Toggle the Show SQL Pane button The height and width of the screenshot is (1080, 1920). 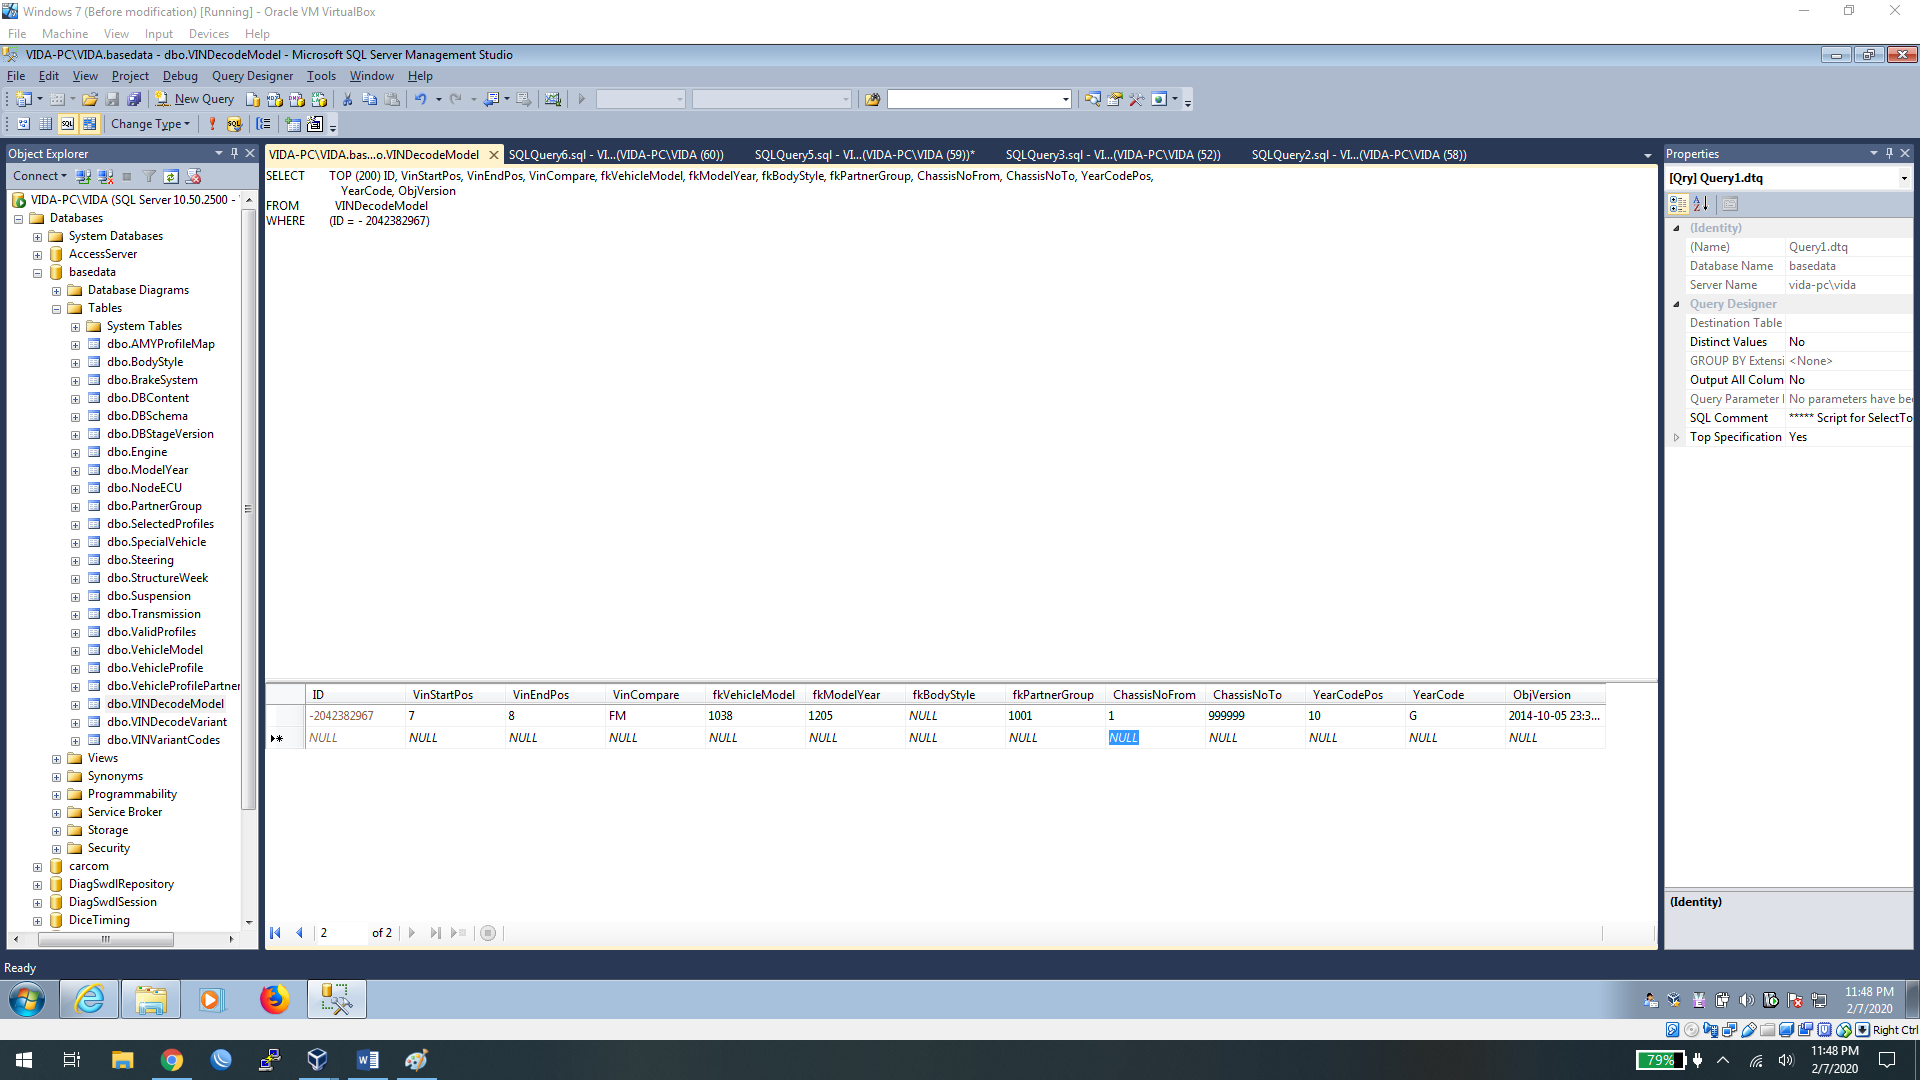(67, 124)
